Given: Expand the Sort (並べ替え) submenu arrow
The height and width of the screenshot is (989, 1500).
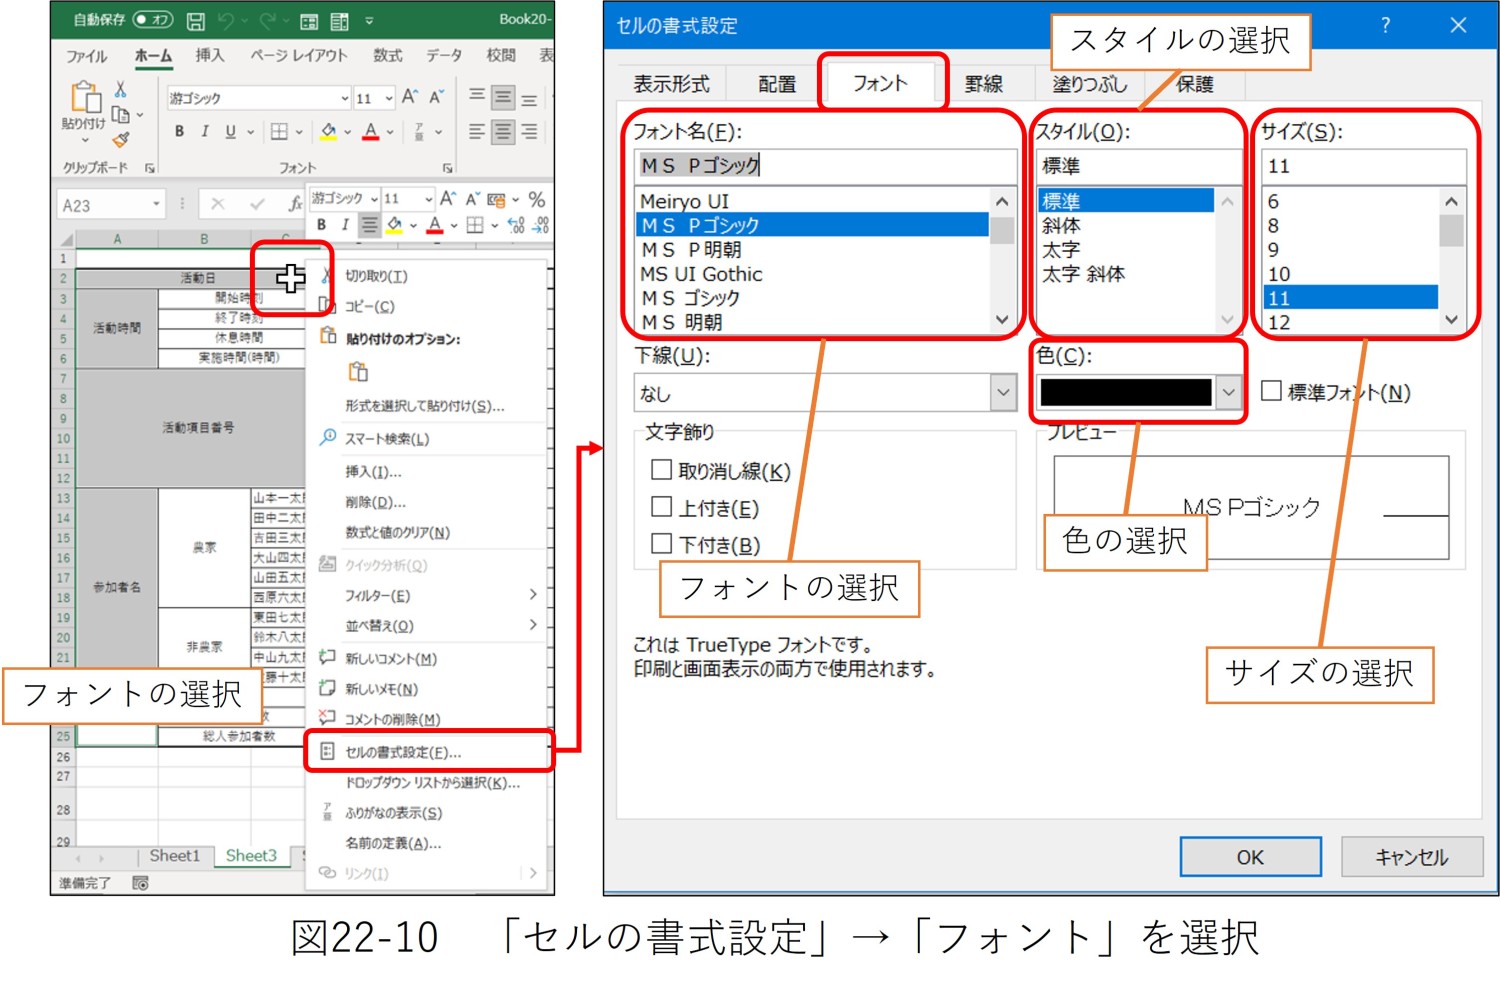Looking at the screenshot, I should pyautogui.click(x=533, y=625).
